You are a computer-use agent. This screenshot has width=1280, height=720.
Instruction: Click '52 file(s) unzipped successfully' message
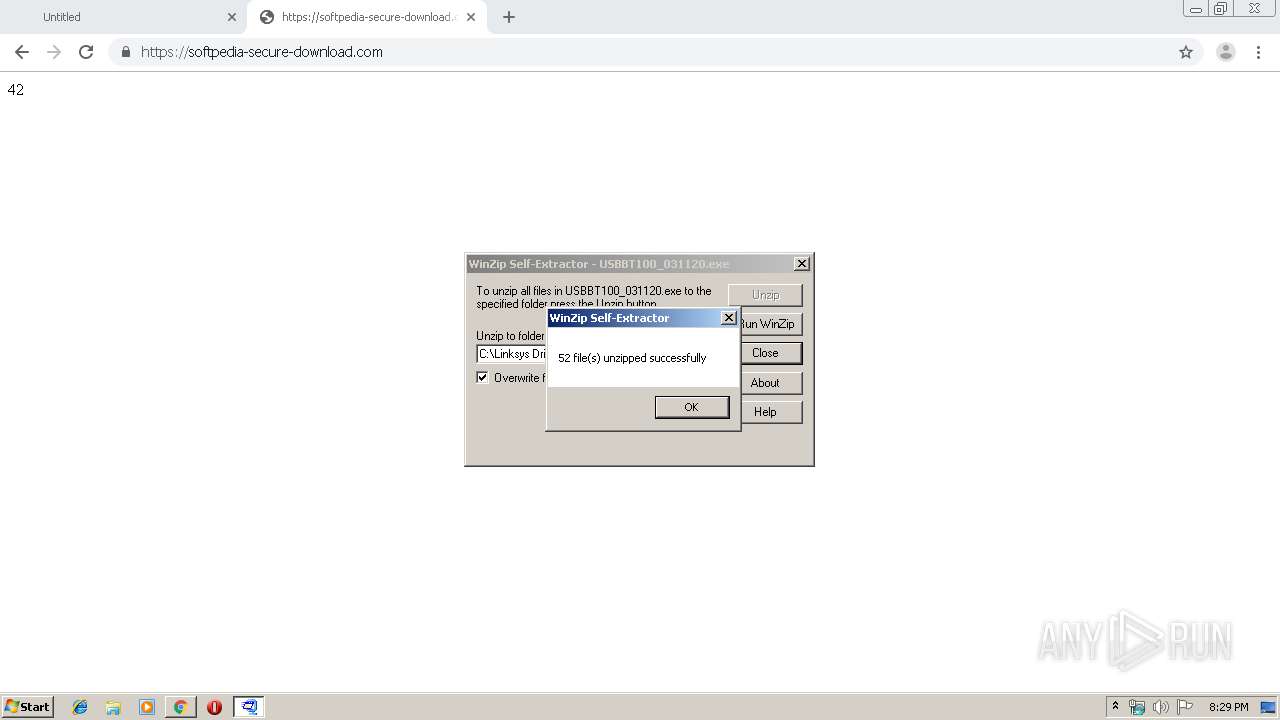tap(632, 358)
